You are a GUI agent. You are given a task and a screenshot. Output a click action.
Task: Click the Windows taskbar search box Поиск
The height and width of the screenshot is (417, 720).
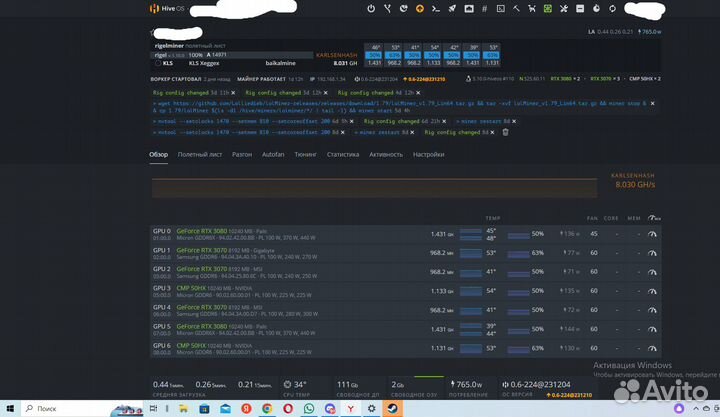[x=83, y=408]
